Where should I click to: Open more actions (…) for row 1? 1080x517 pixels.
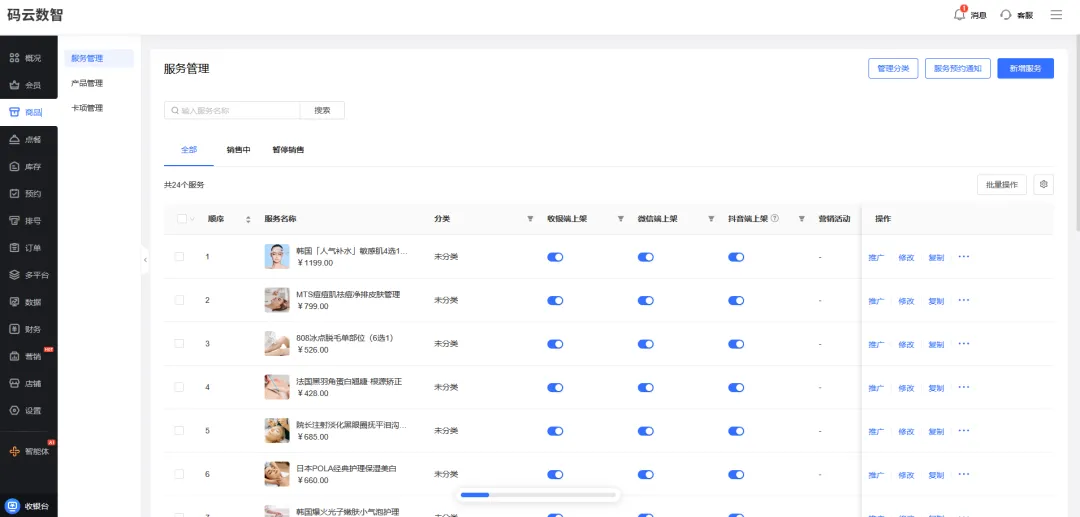964,257
